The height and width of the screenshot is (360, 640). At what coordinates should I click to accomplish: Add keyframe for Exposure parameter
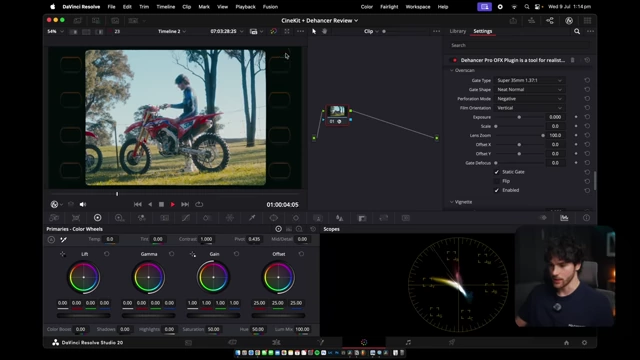(x=576, y=117)
